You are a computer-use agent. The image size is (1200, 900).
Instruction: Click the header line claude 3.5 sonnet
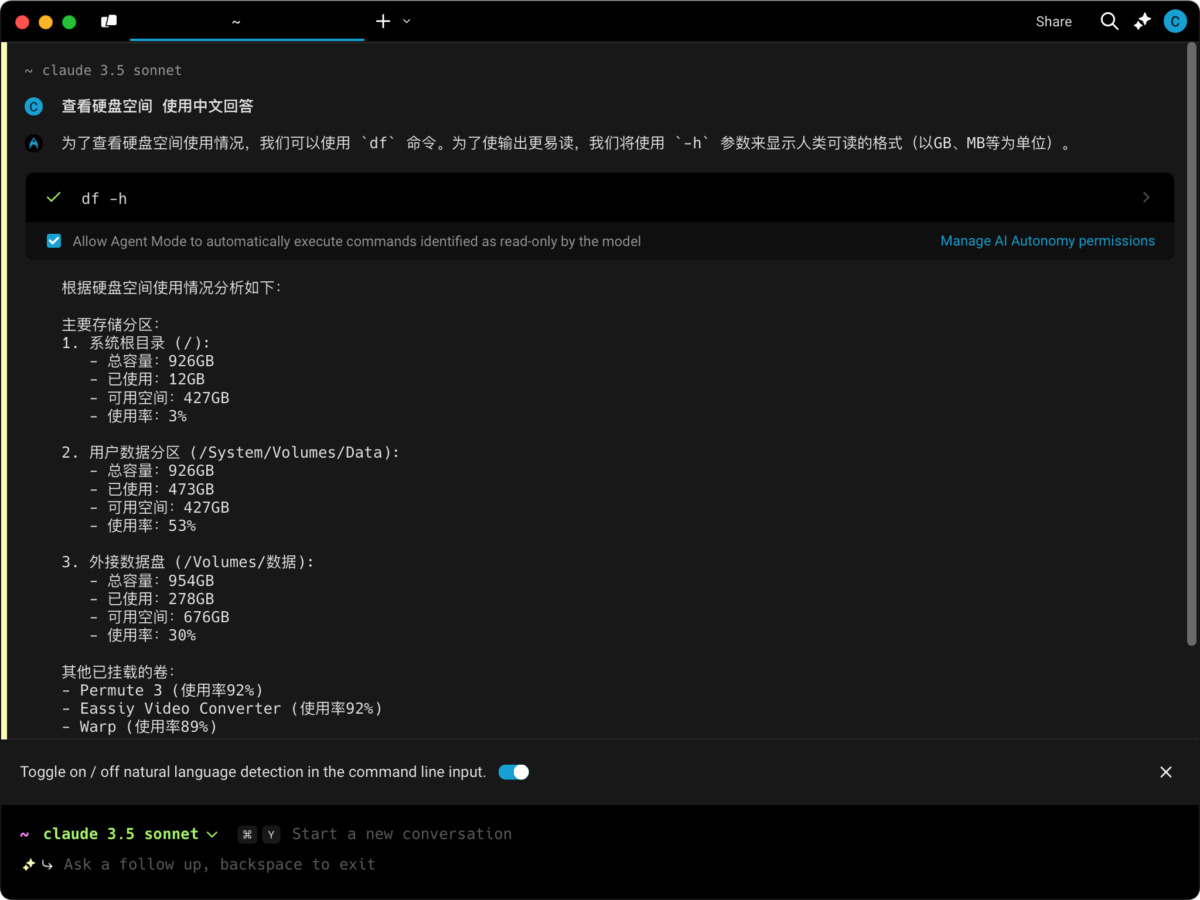point(103,71)
